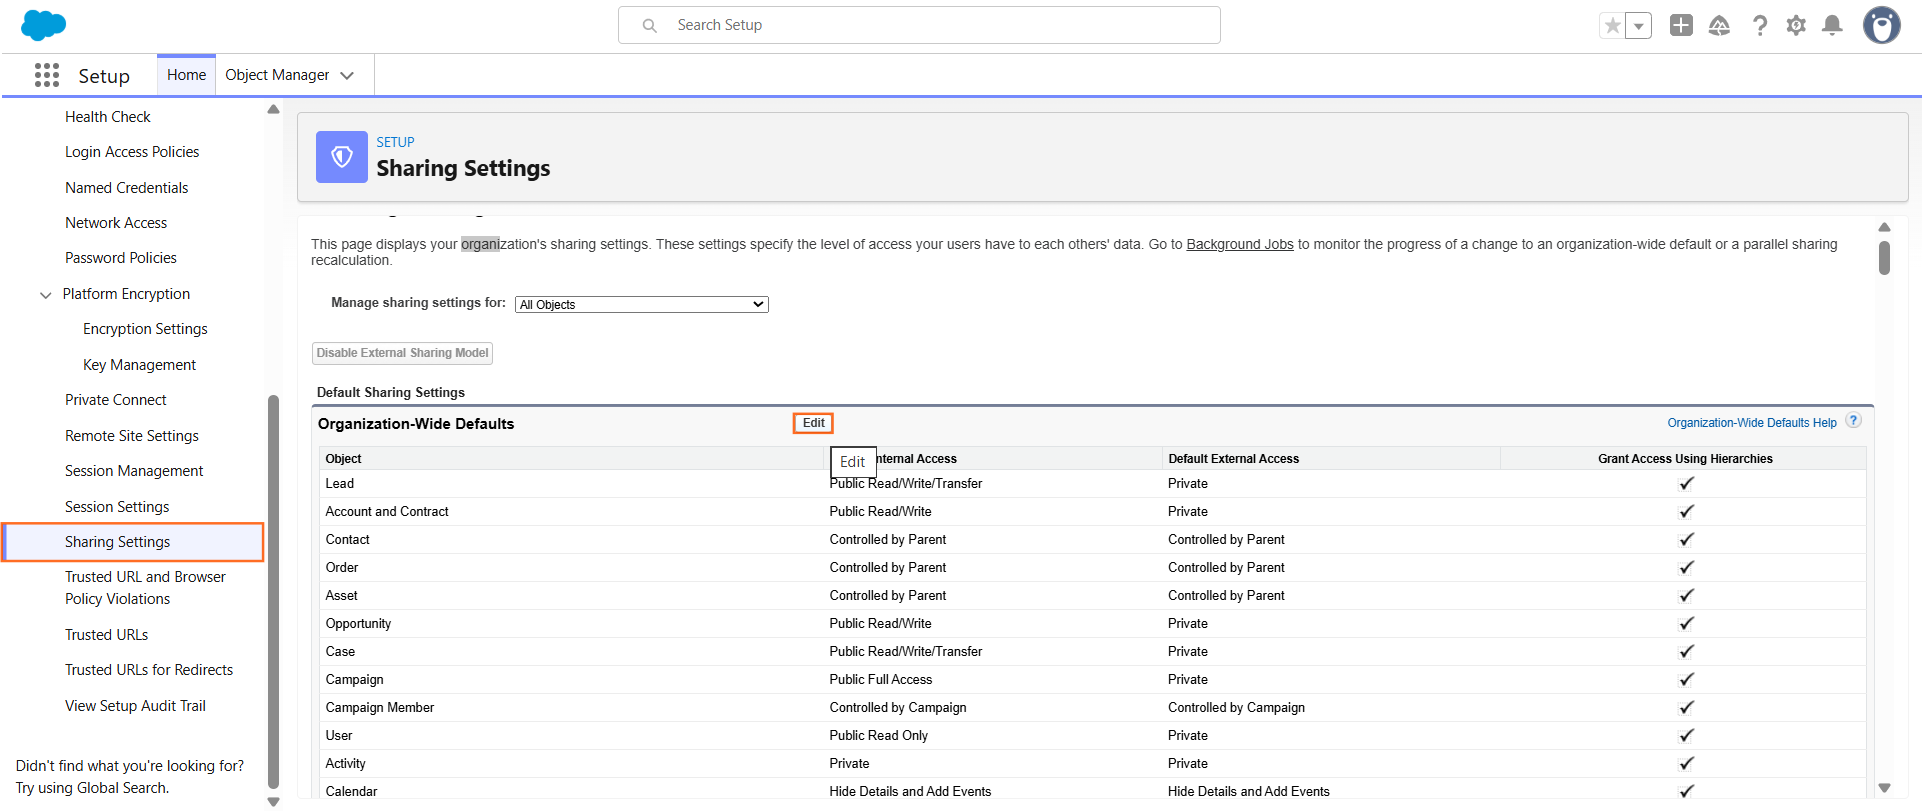Screen dimensions: 1922x811
Task: Click Account and Contract hierarchy checkmark
Action: (x=1686, y=511)
